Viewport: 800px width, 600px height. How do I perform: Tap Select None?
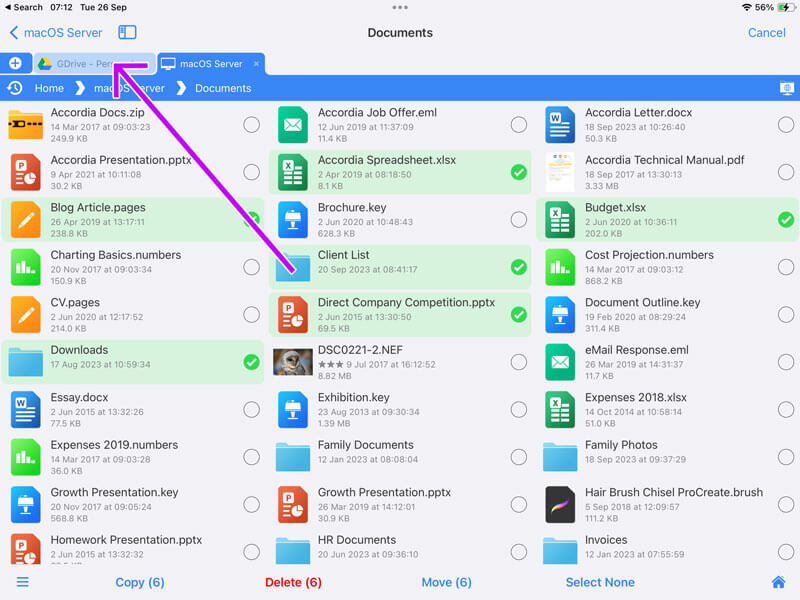click(600, 582)
